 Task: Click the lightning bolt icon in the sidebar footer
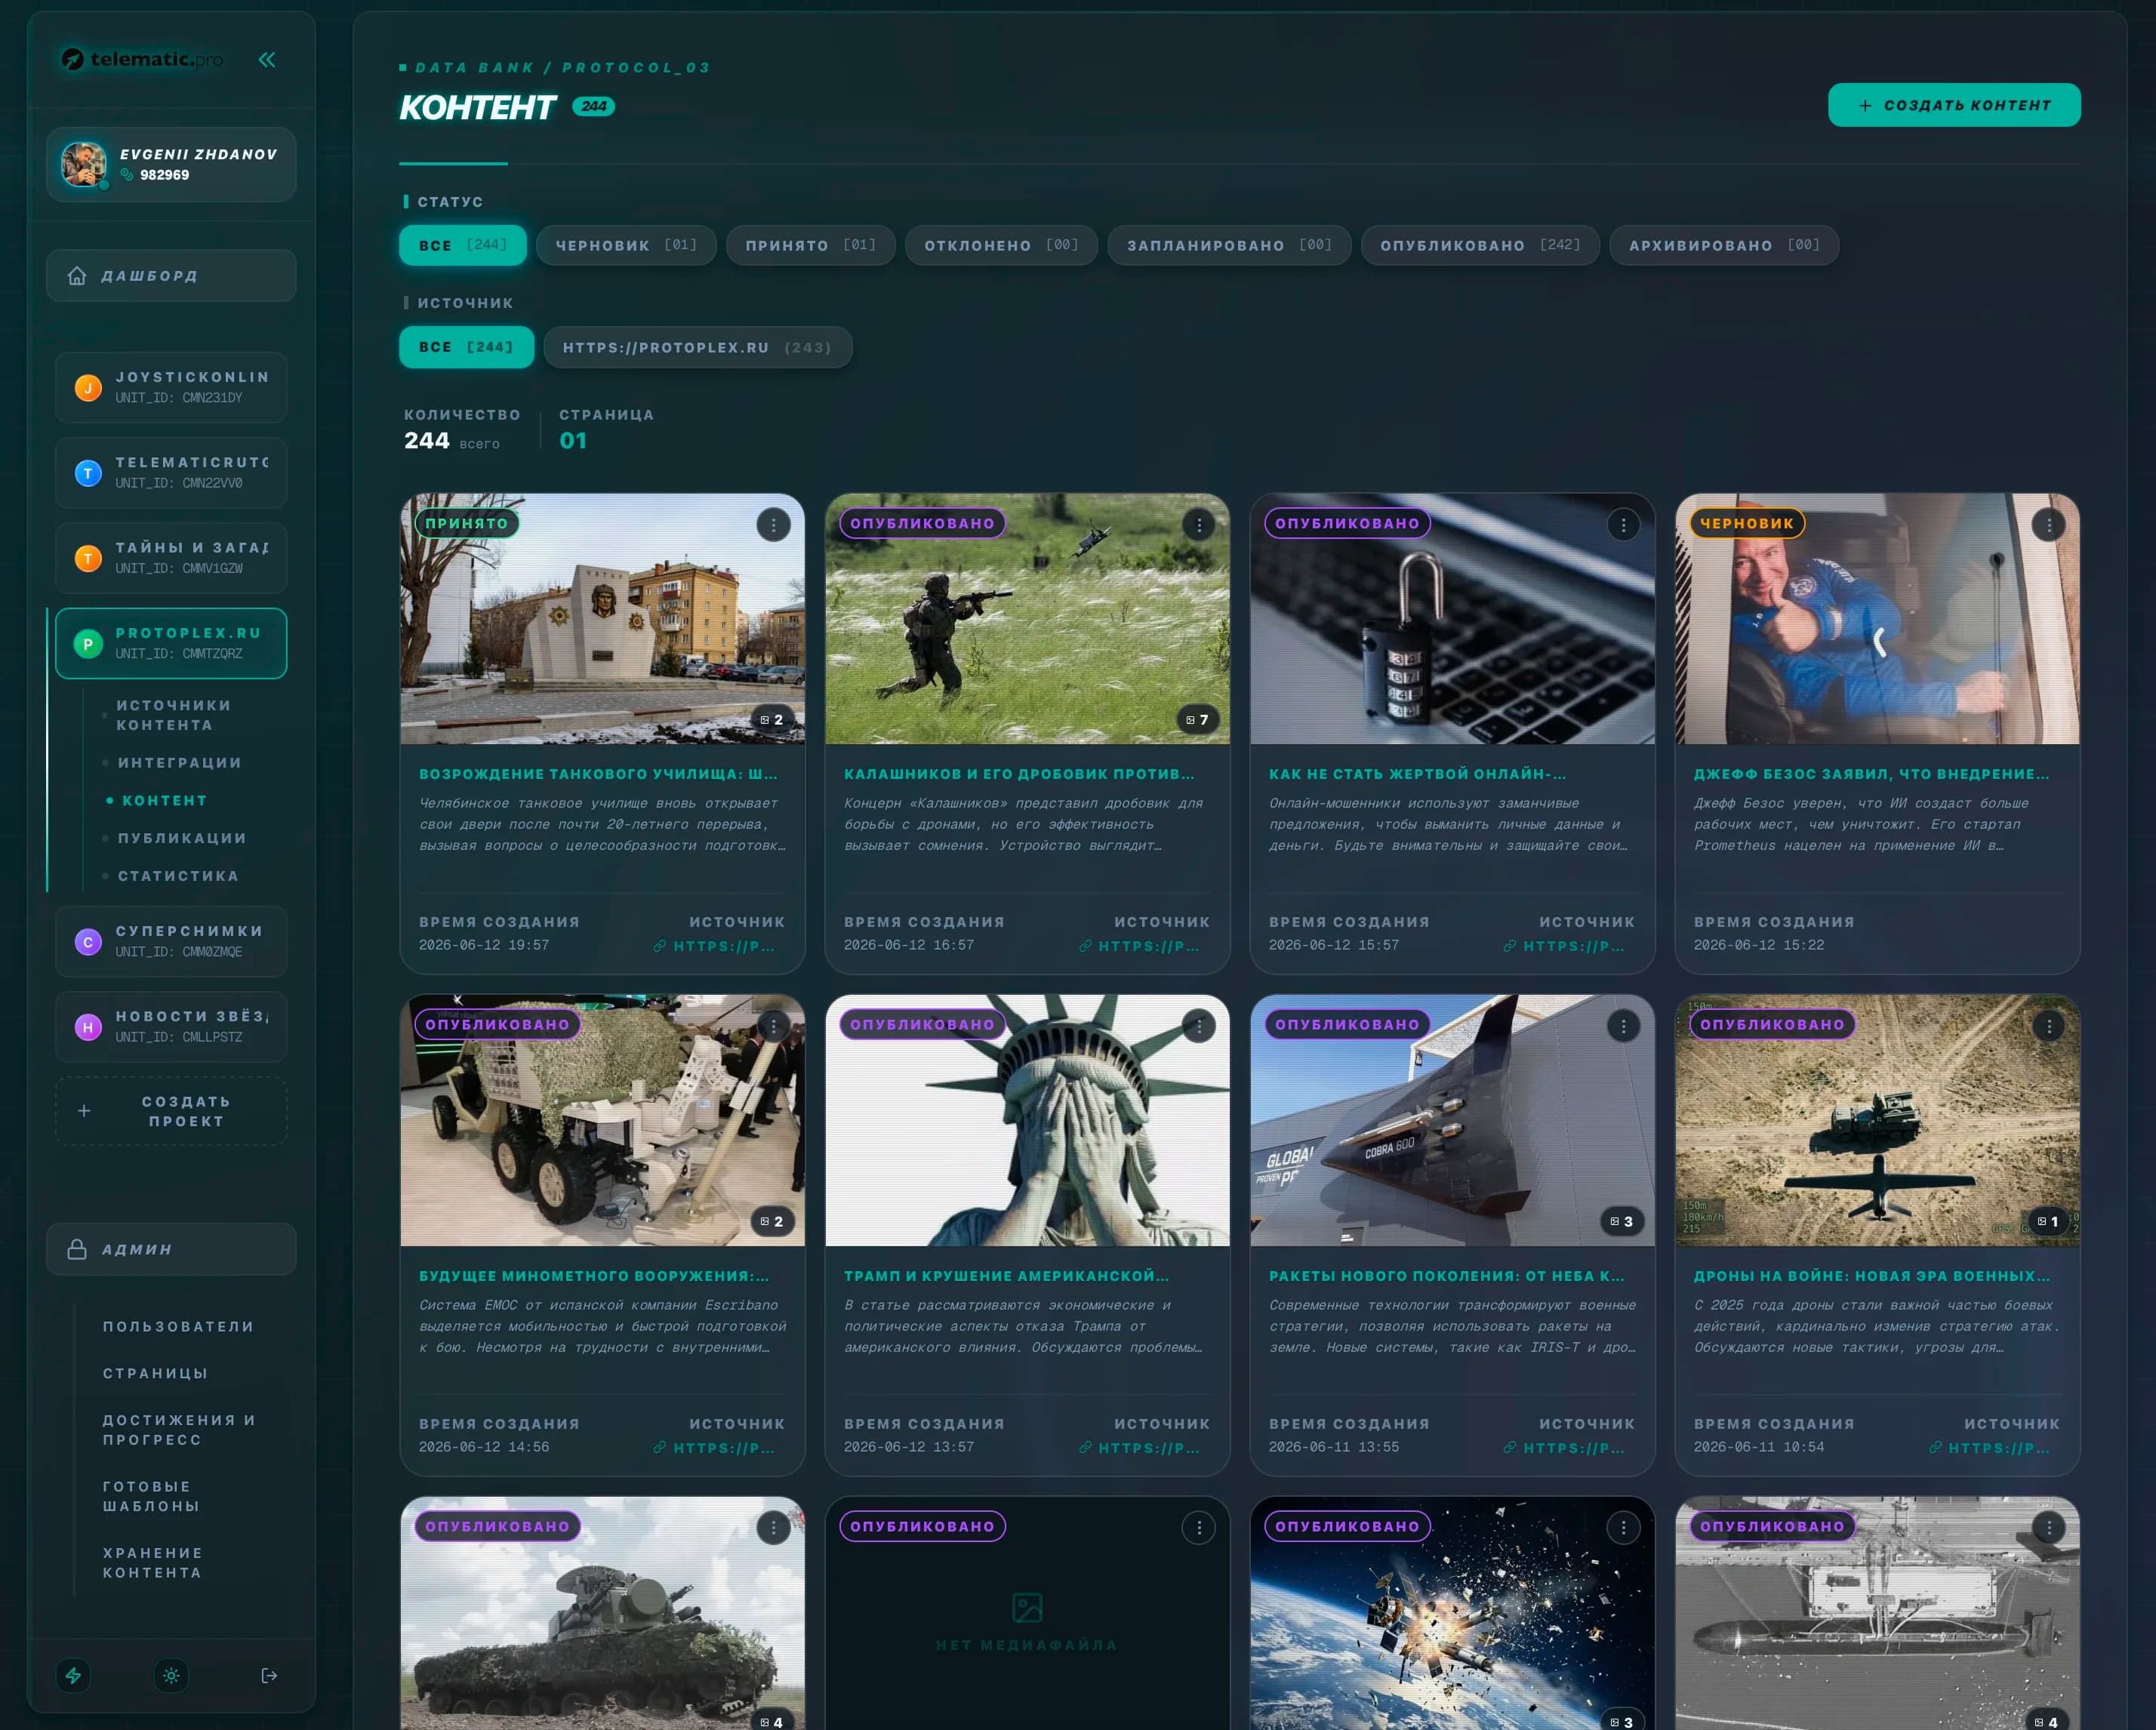point(73,1675)
